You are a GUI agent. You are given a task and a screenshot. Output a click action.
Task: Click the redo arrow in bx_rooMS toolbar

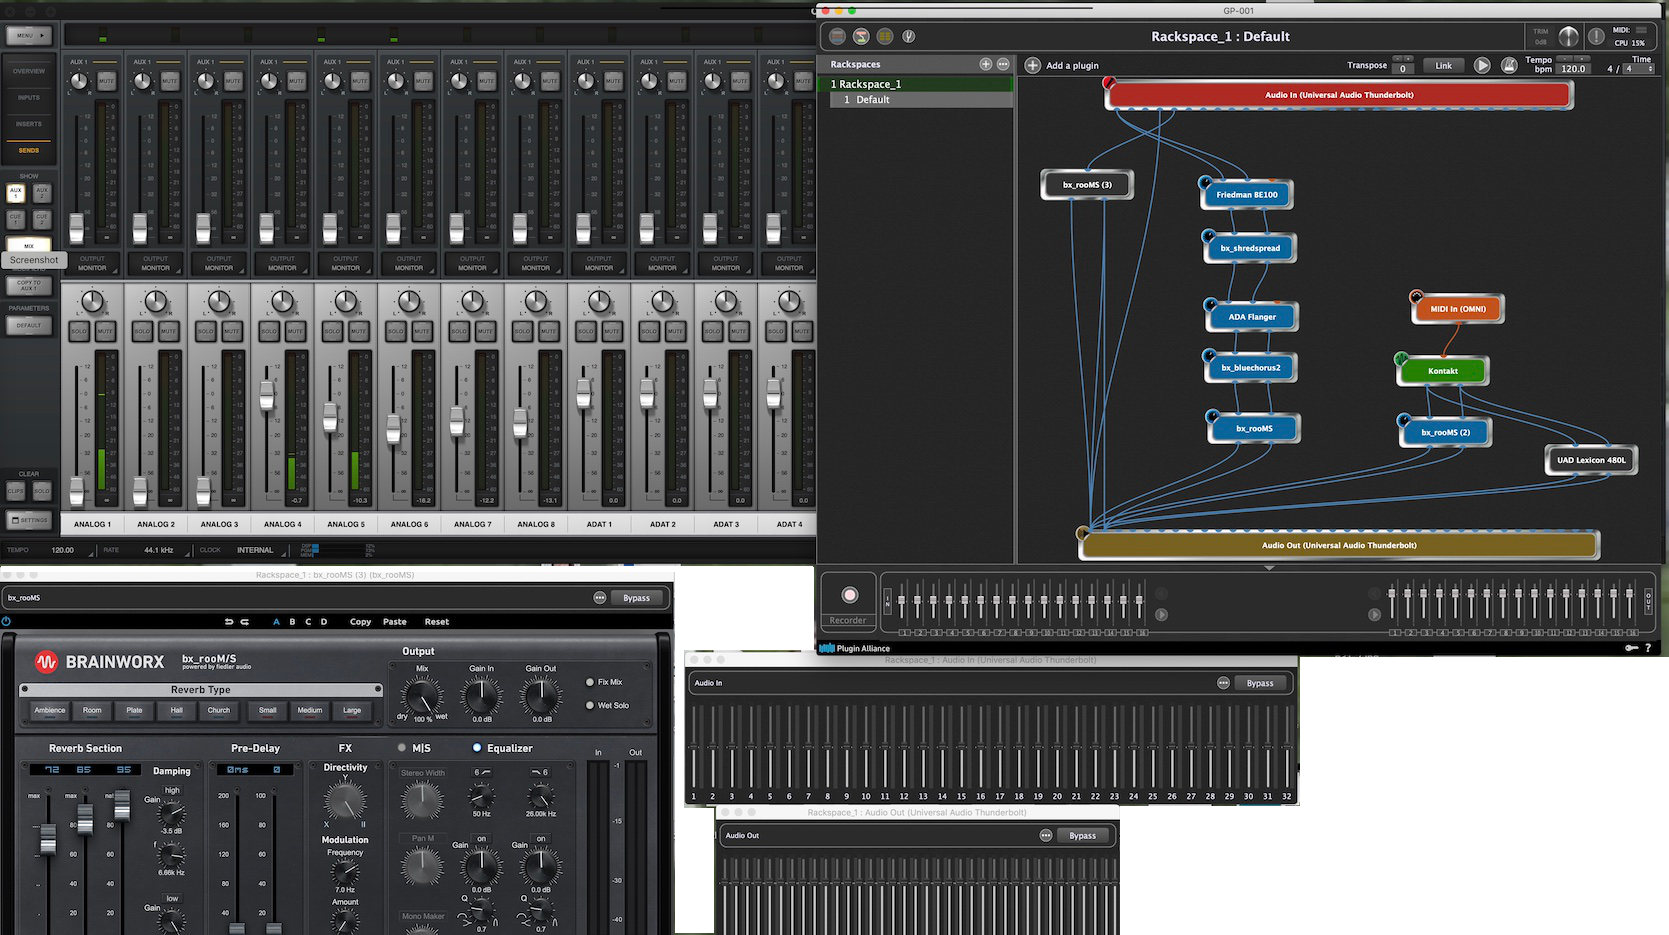(x=244, y=622)
